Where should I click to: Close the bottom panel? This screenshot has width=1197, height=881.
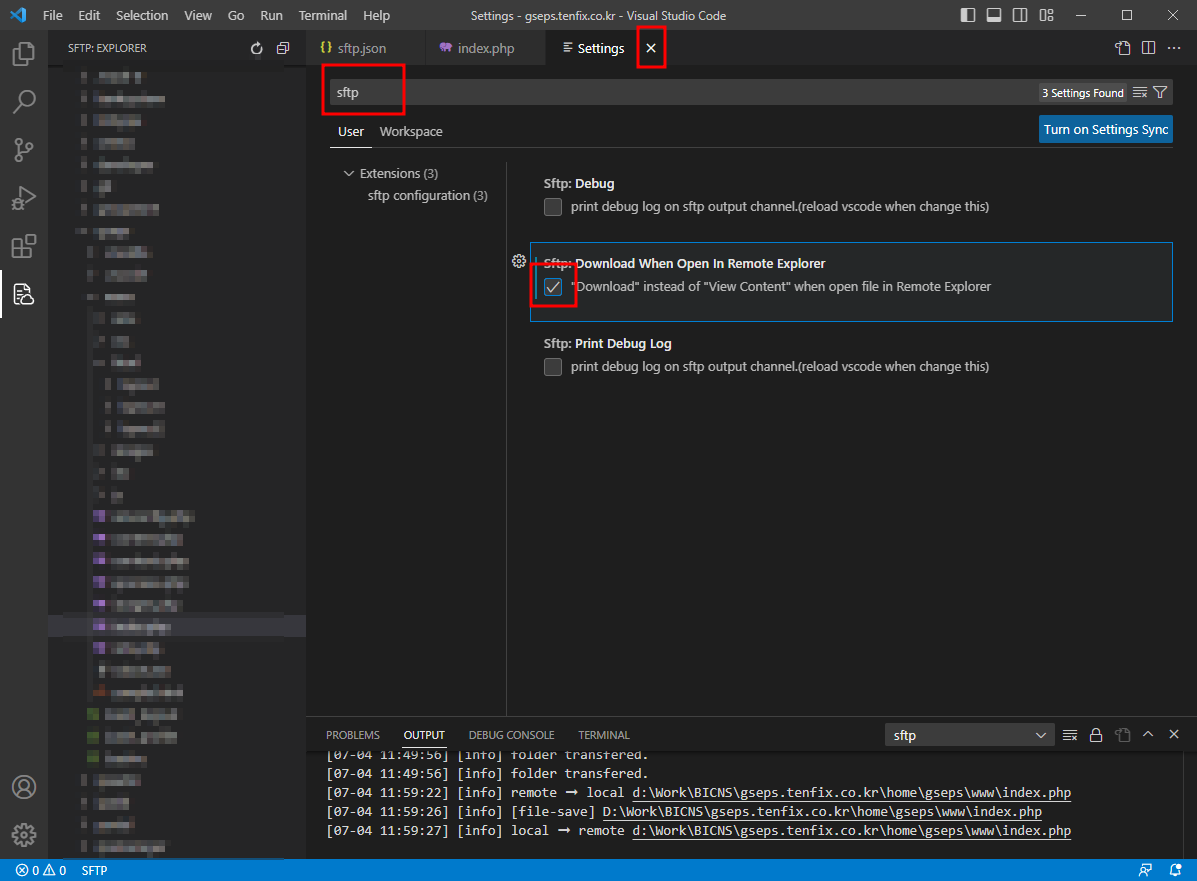point(1174,734)
